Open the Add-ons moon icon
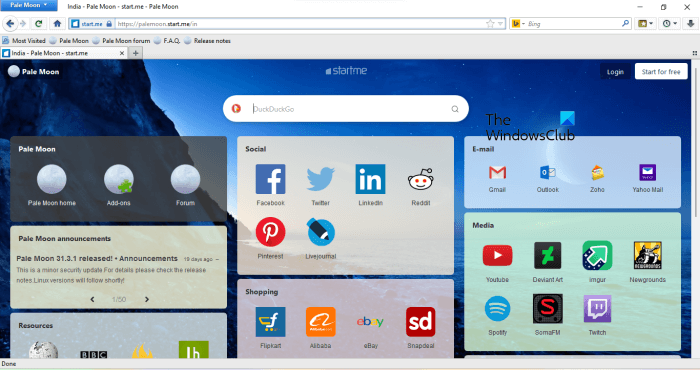 pos(119,179)
